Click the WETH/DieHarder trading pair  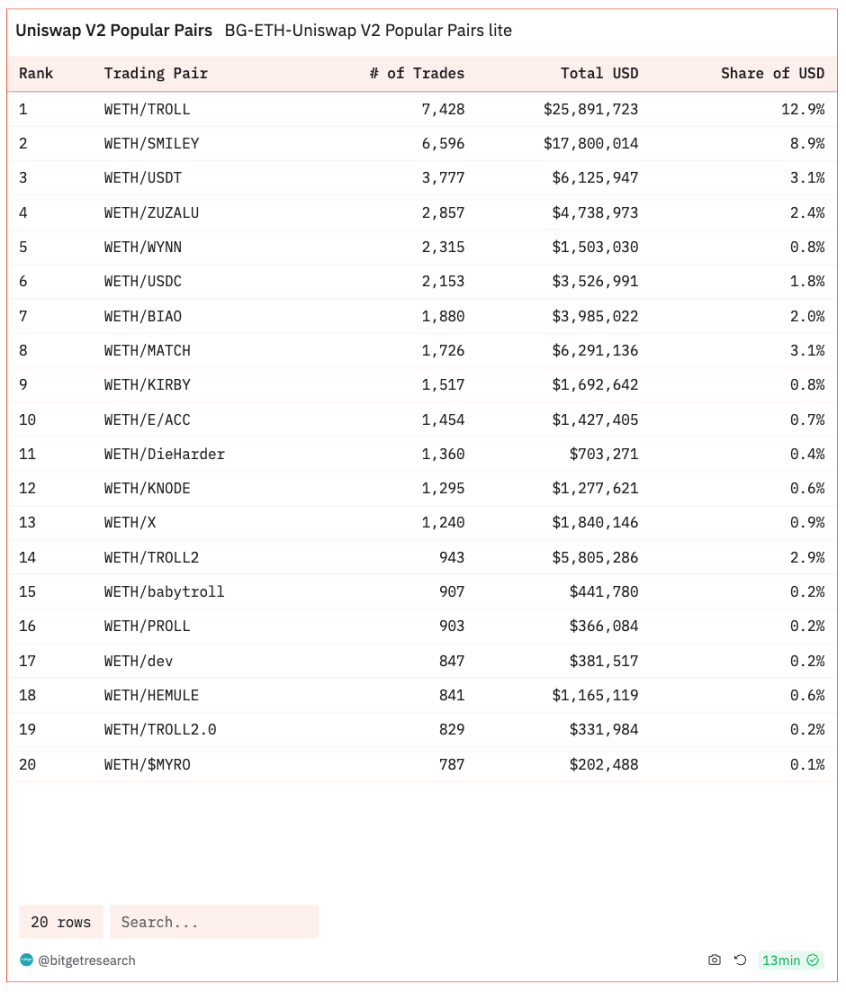pyautogui.click(x=165, y=454)
